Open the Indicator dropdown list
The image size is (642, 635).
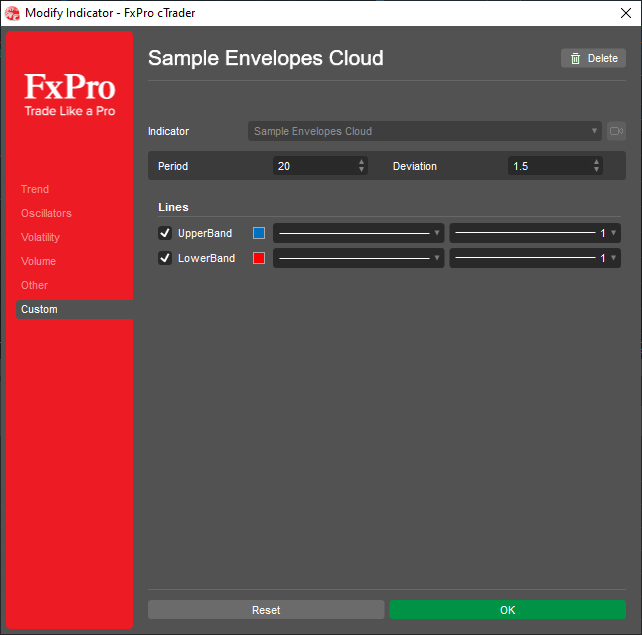[425, 131]
